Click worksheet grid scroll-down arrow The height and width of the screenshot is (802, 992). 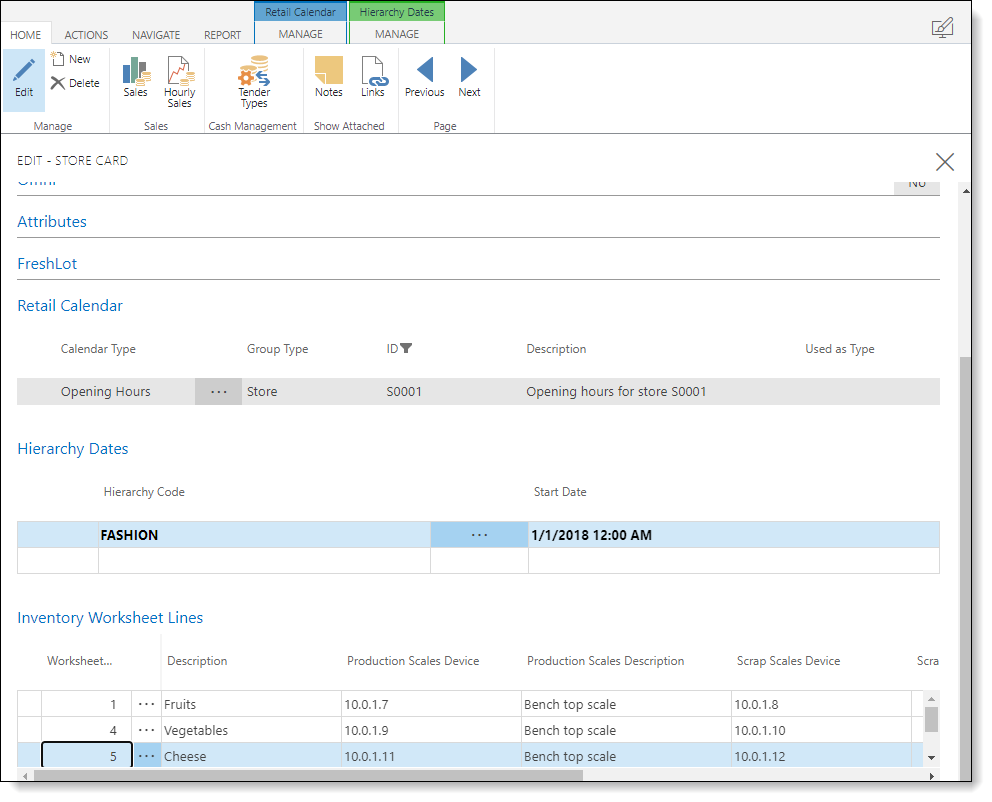tap(931, 758)
